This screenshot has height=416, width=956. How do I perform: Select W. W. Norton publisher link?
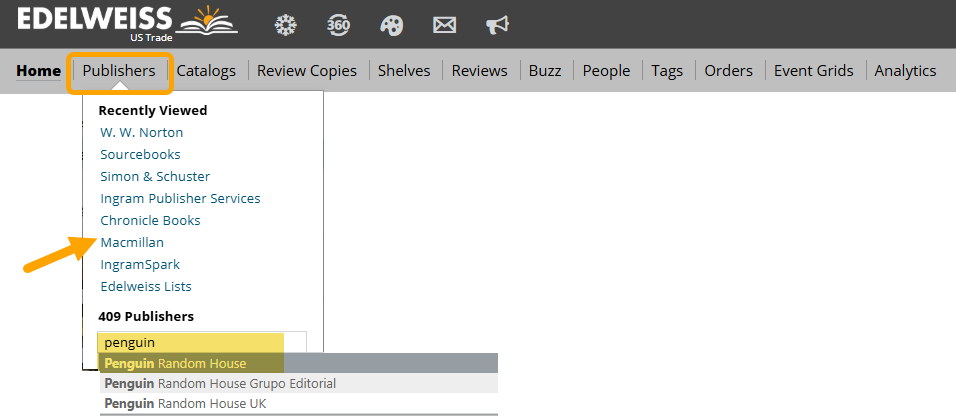[141, 133]
